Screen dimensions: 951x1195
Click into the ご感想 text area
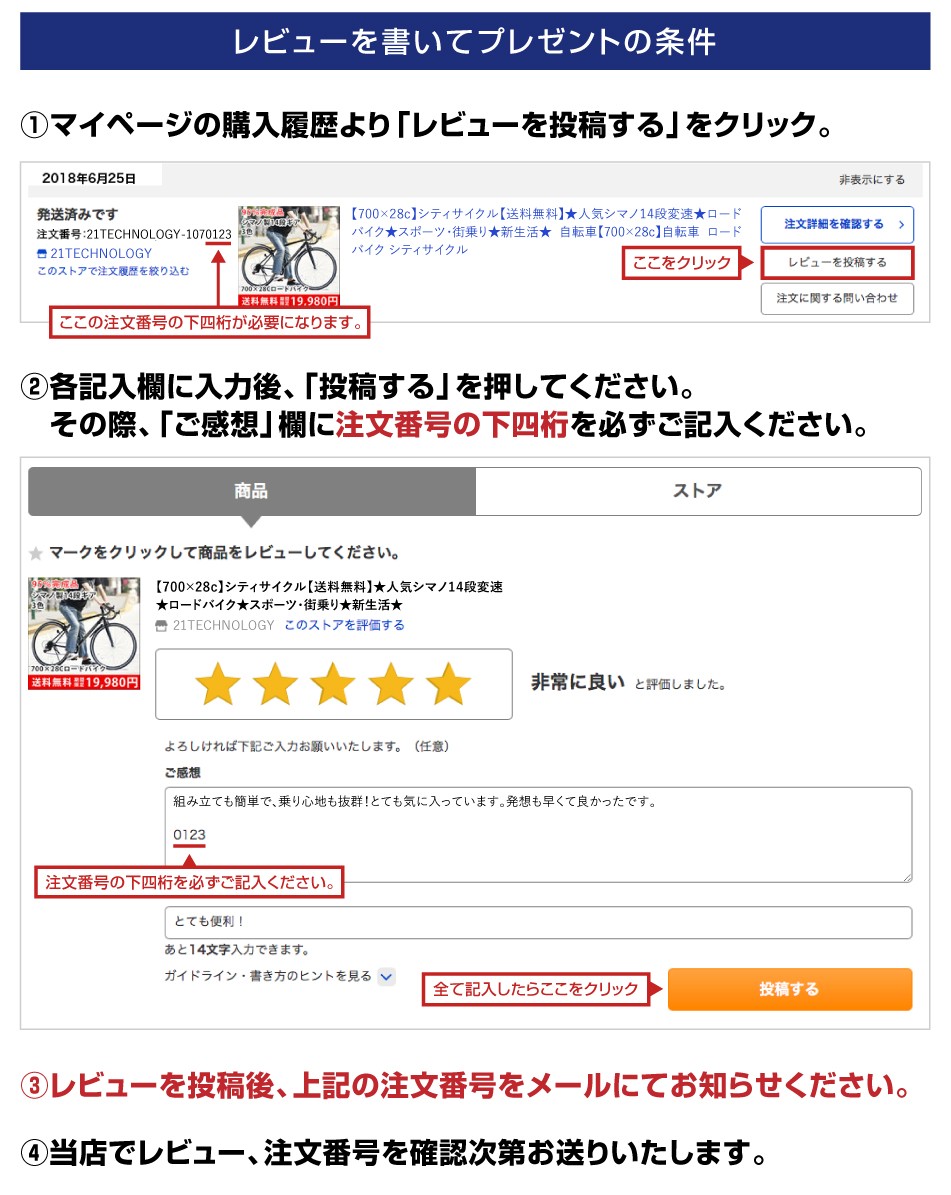coord(538,835)
